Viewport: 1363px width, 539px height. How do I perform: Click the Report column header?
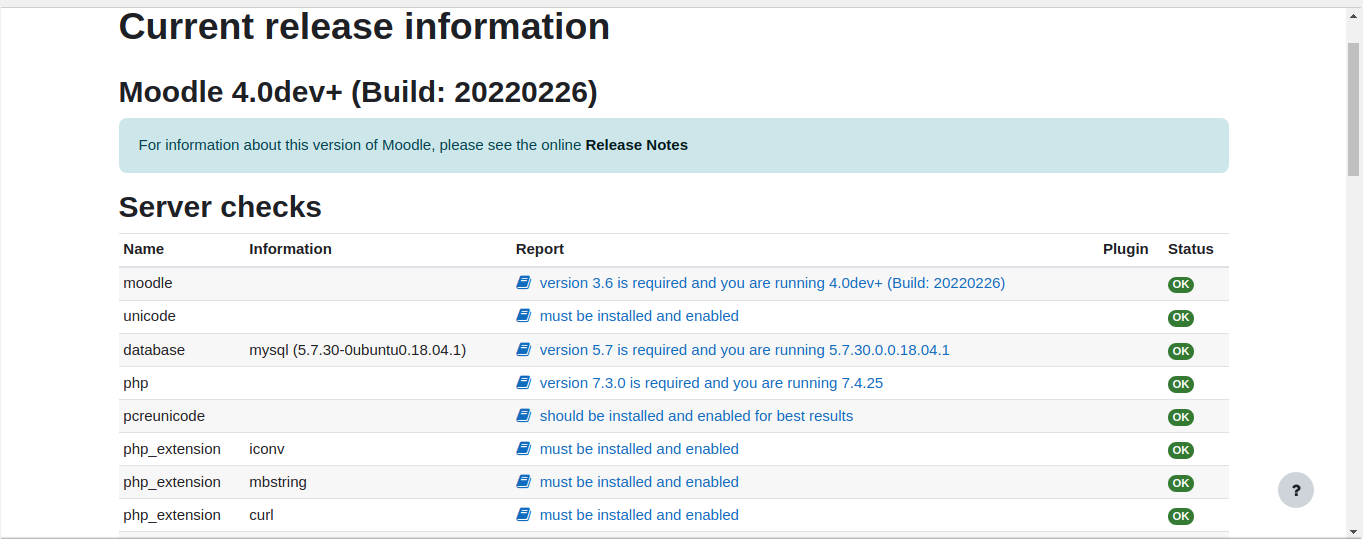[x=540, y=249]
